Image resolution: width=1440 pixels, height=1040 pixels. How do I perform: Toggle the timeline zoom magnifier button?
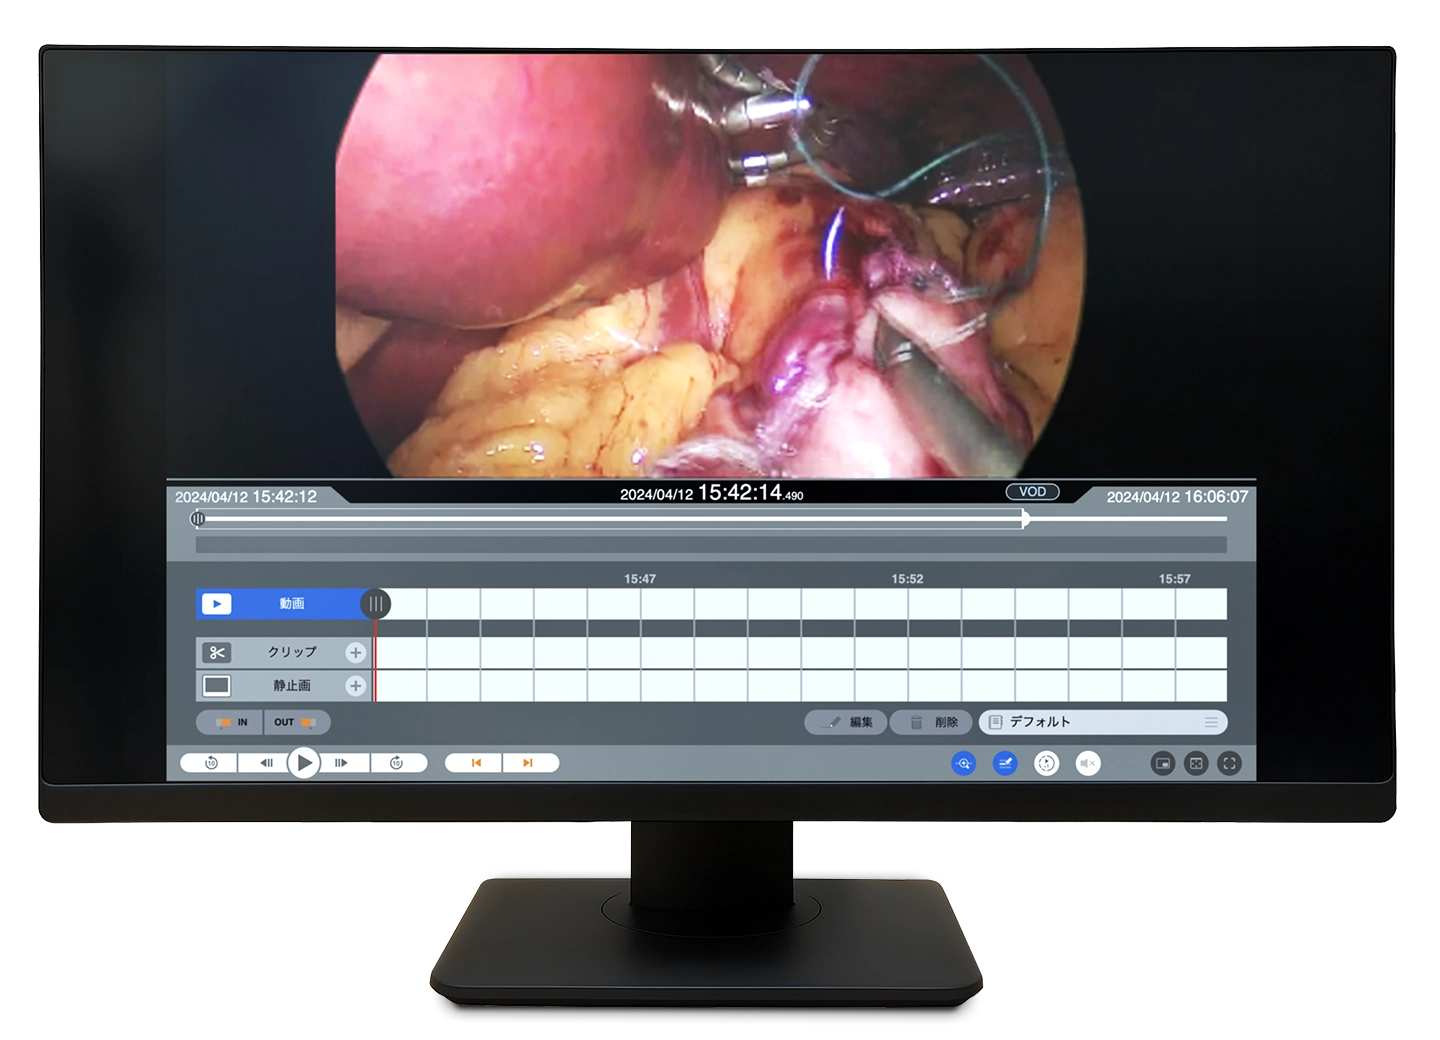tap(963, 763)
